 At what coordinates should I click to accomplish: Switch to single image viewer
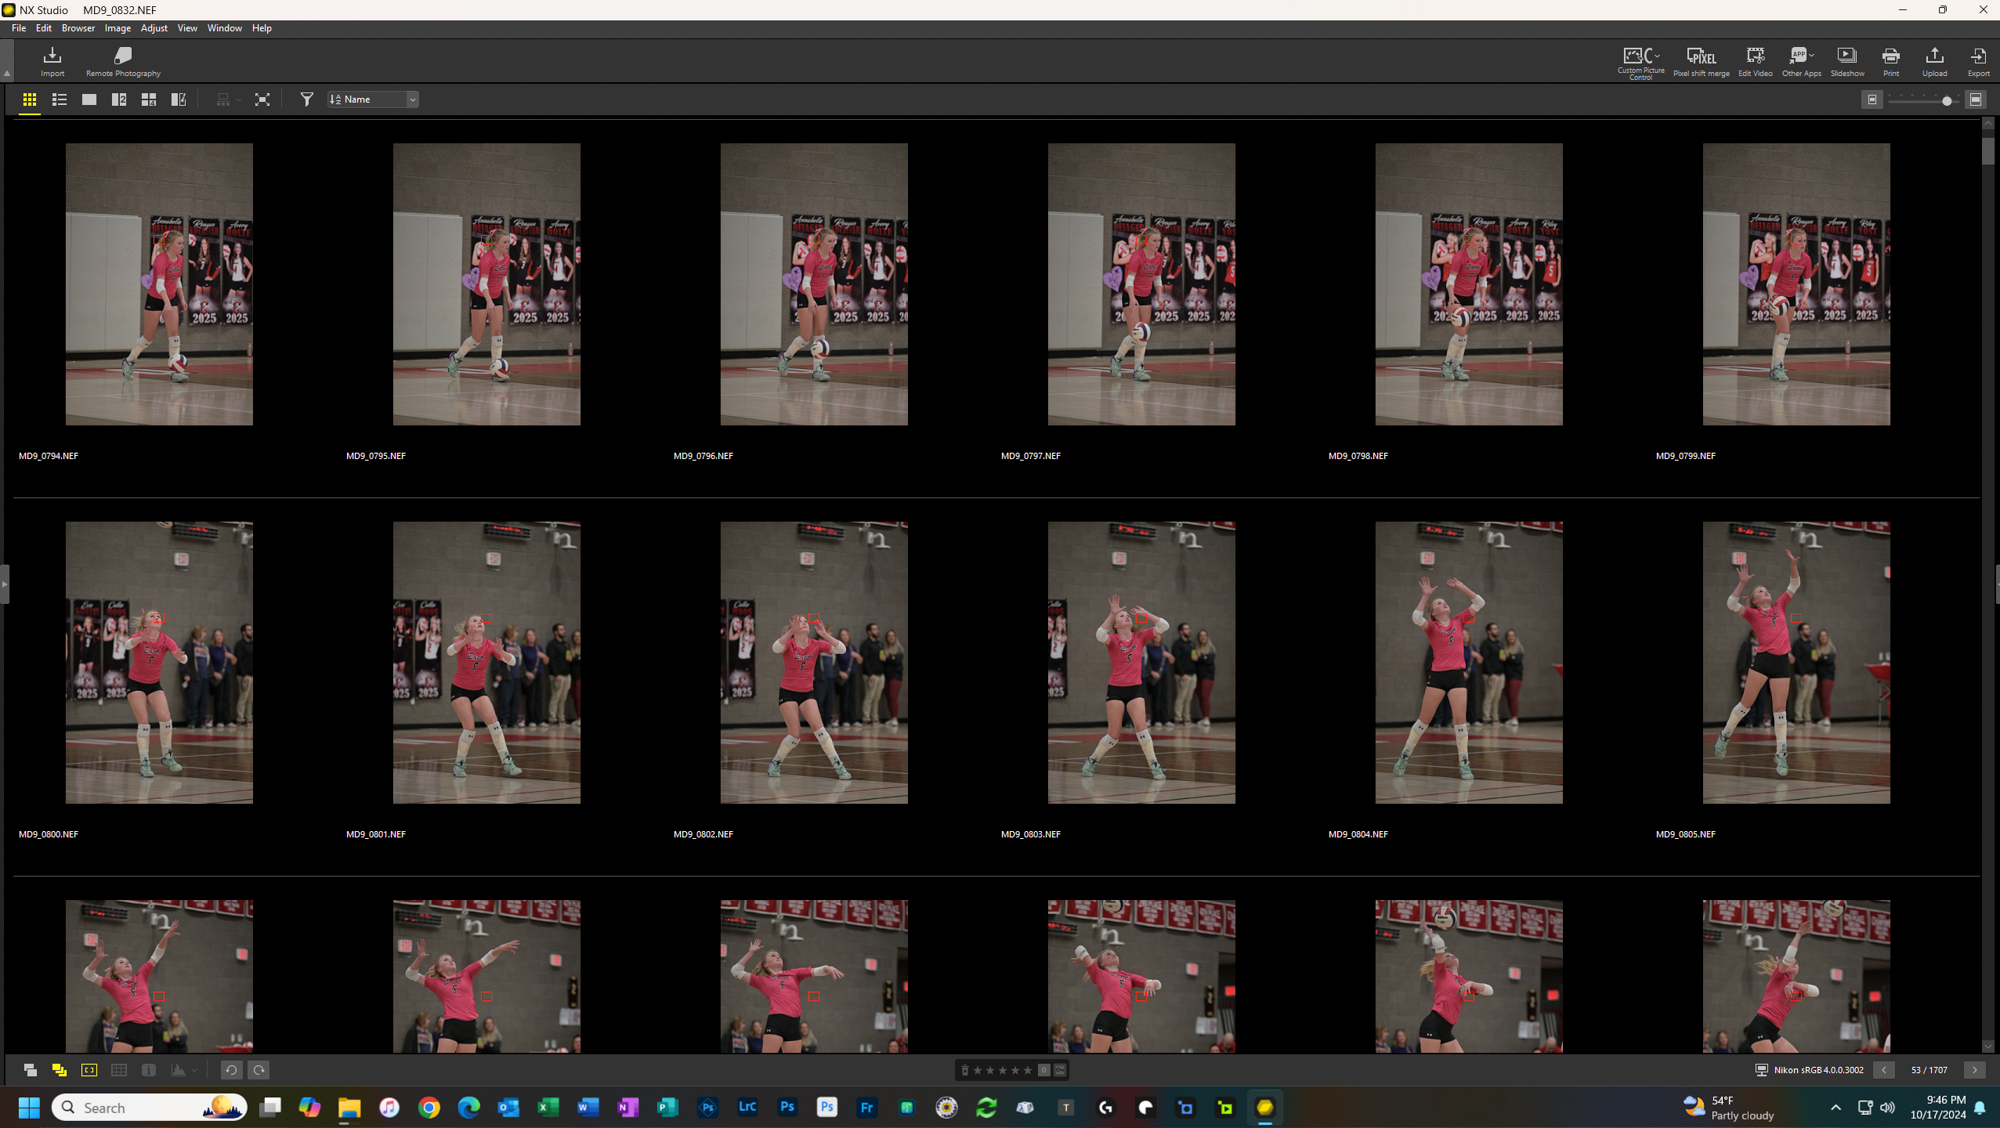[x=89, y=100]
